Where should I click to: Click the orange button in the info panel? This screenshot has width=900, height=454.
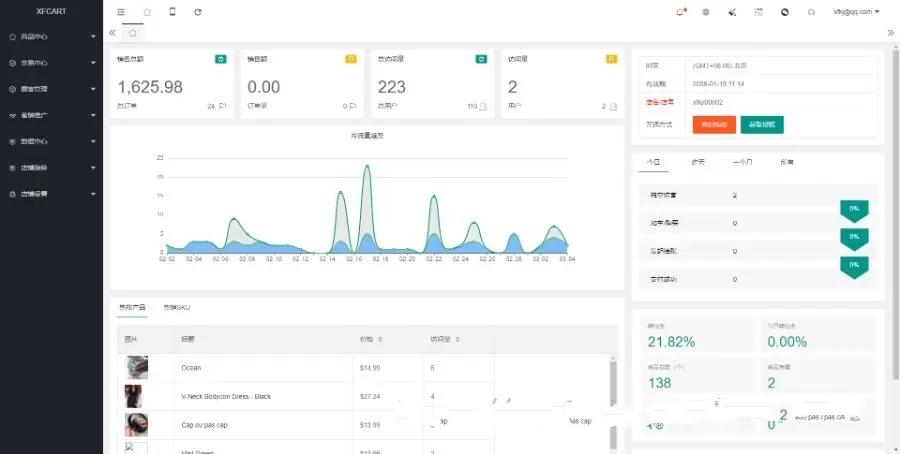(x=714, y=125)
